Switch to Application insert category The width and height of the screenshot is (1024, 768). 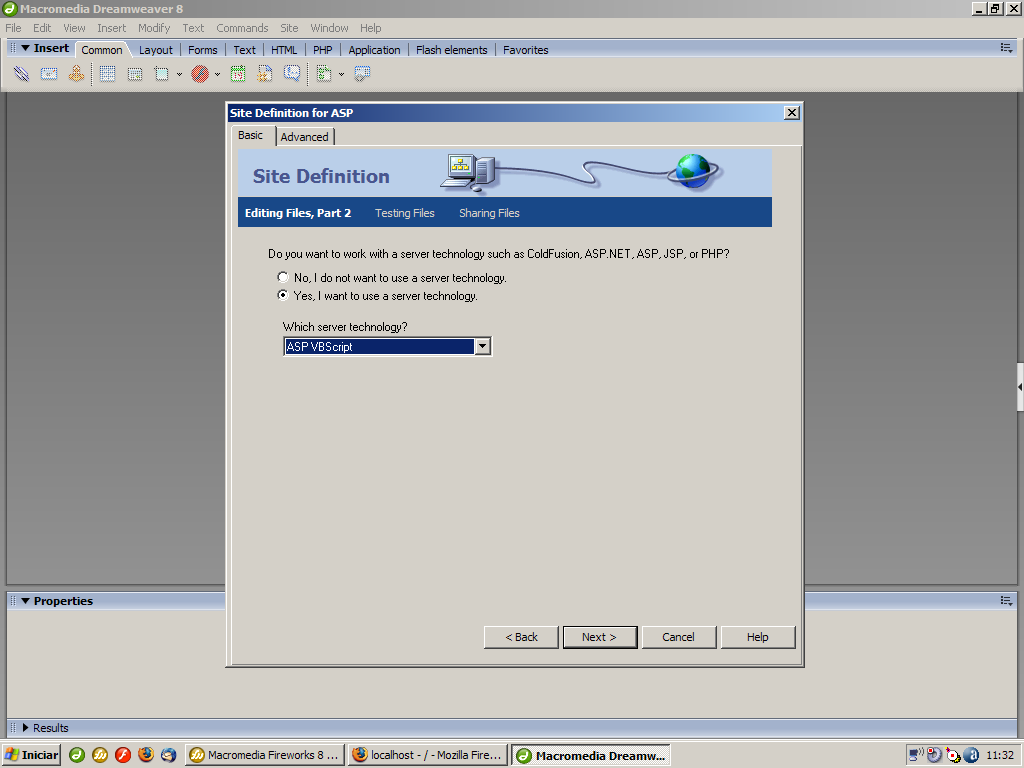point(374,50)
